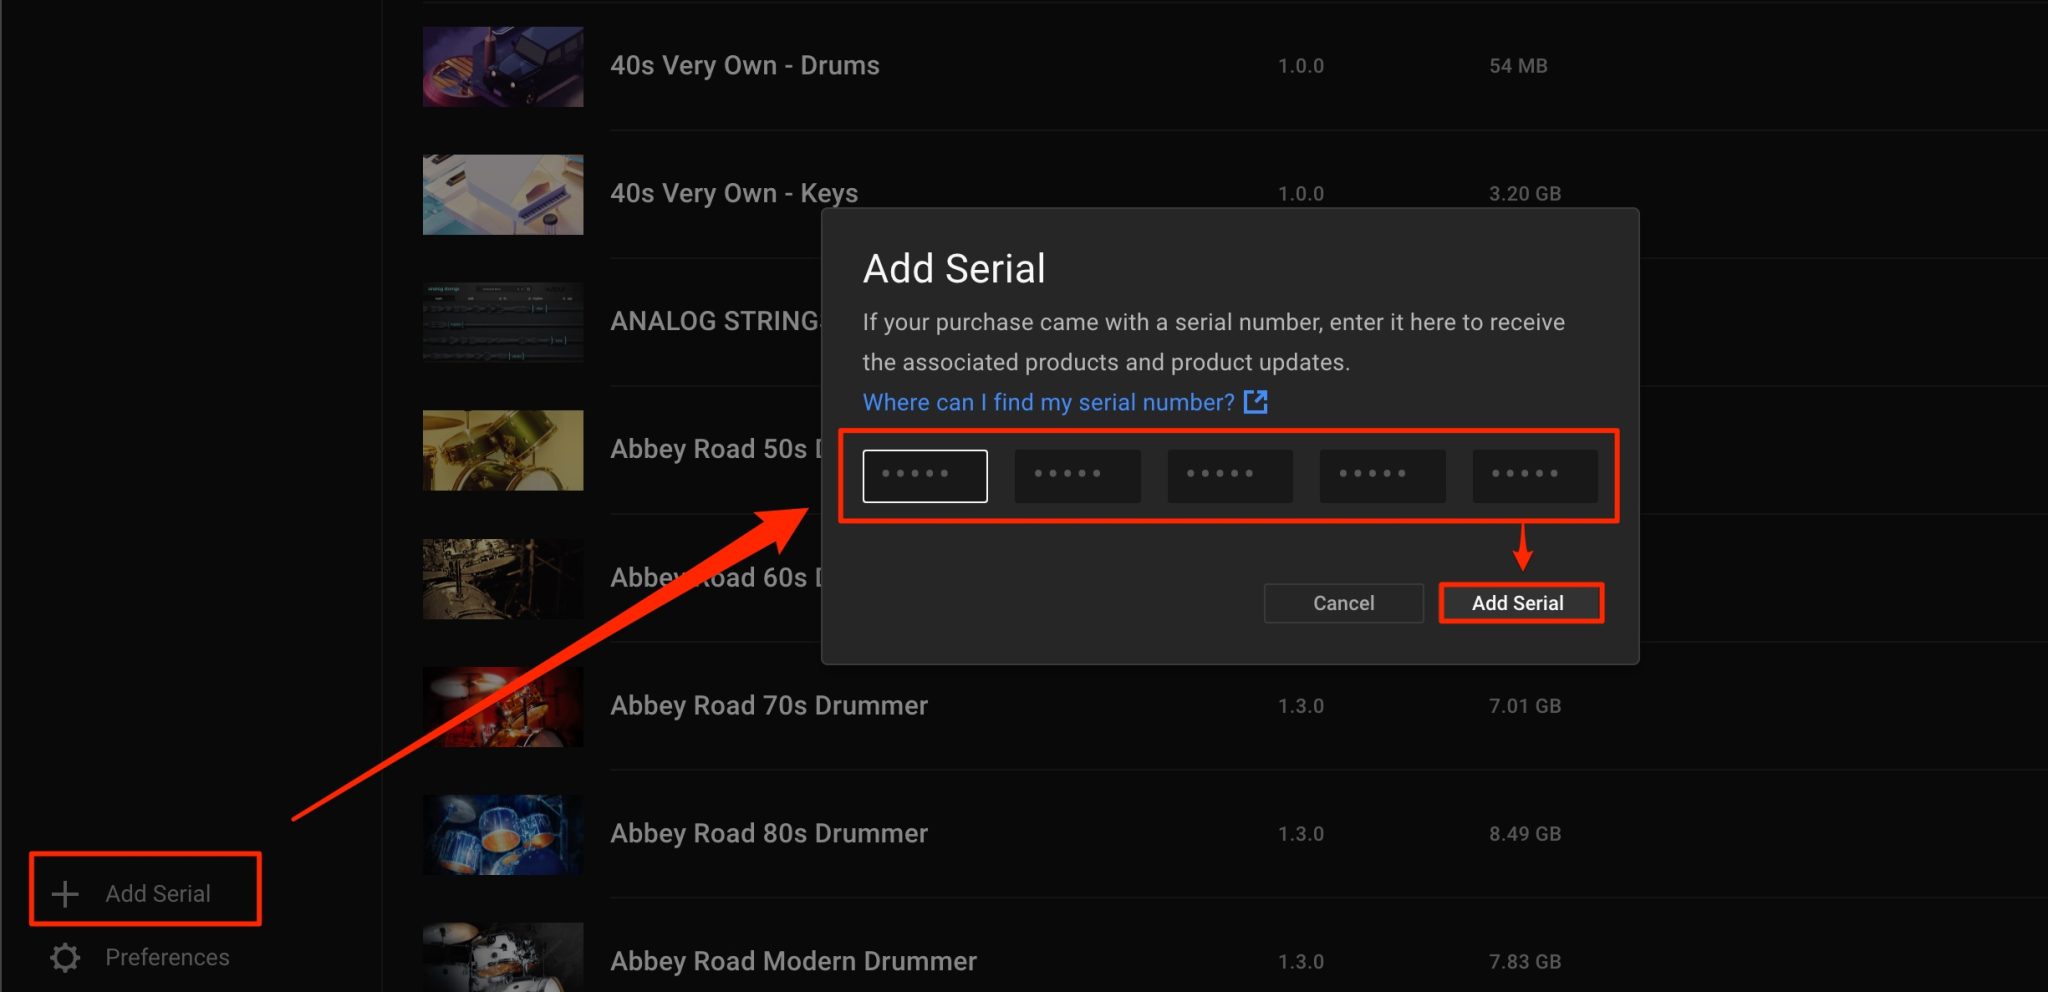
Task: Select the 40s Very Own - Keys thumbnail
Action: click(x=503, y=194)
